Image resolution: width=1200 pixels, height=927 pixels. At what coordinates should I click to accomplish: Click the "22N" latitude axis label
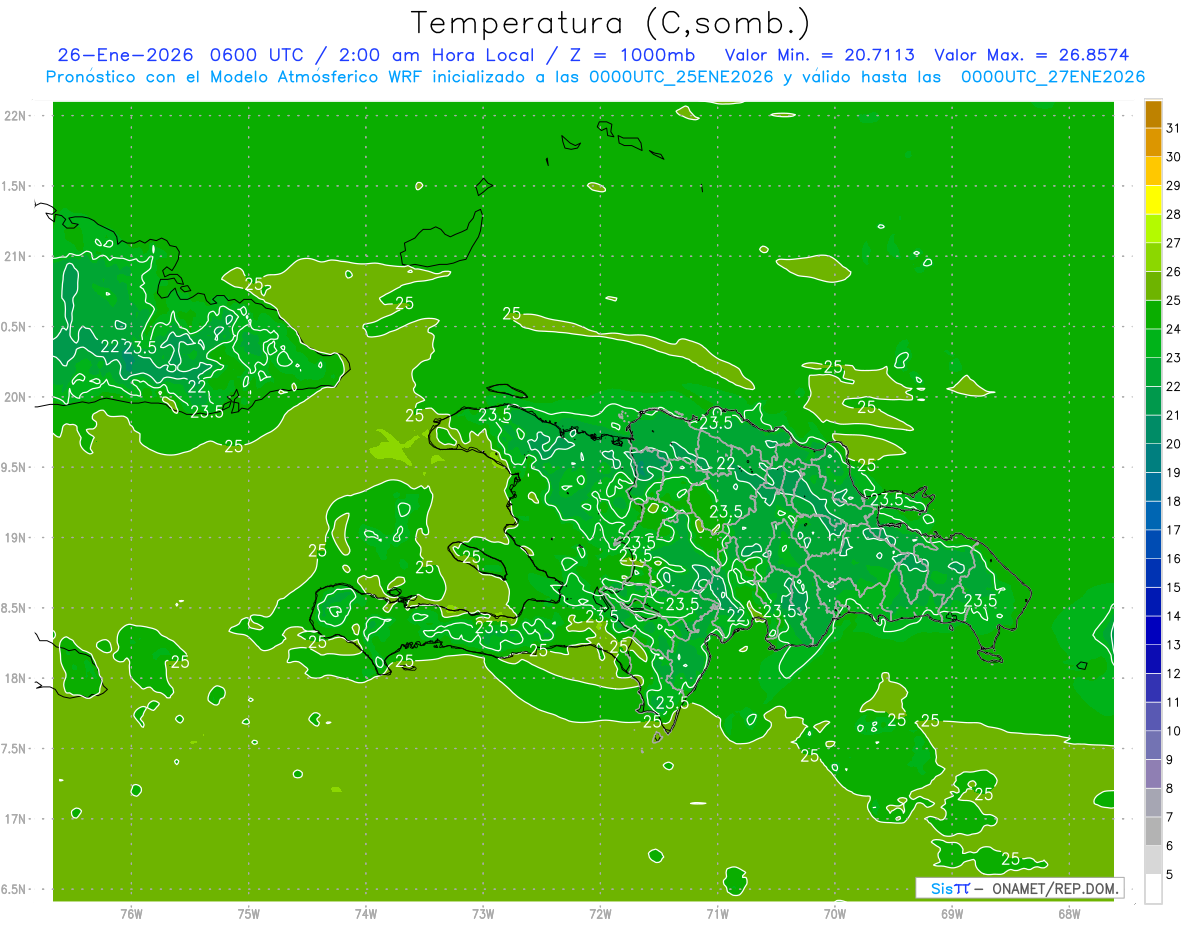tap(16, 116)
